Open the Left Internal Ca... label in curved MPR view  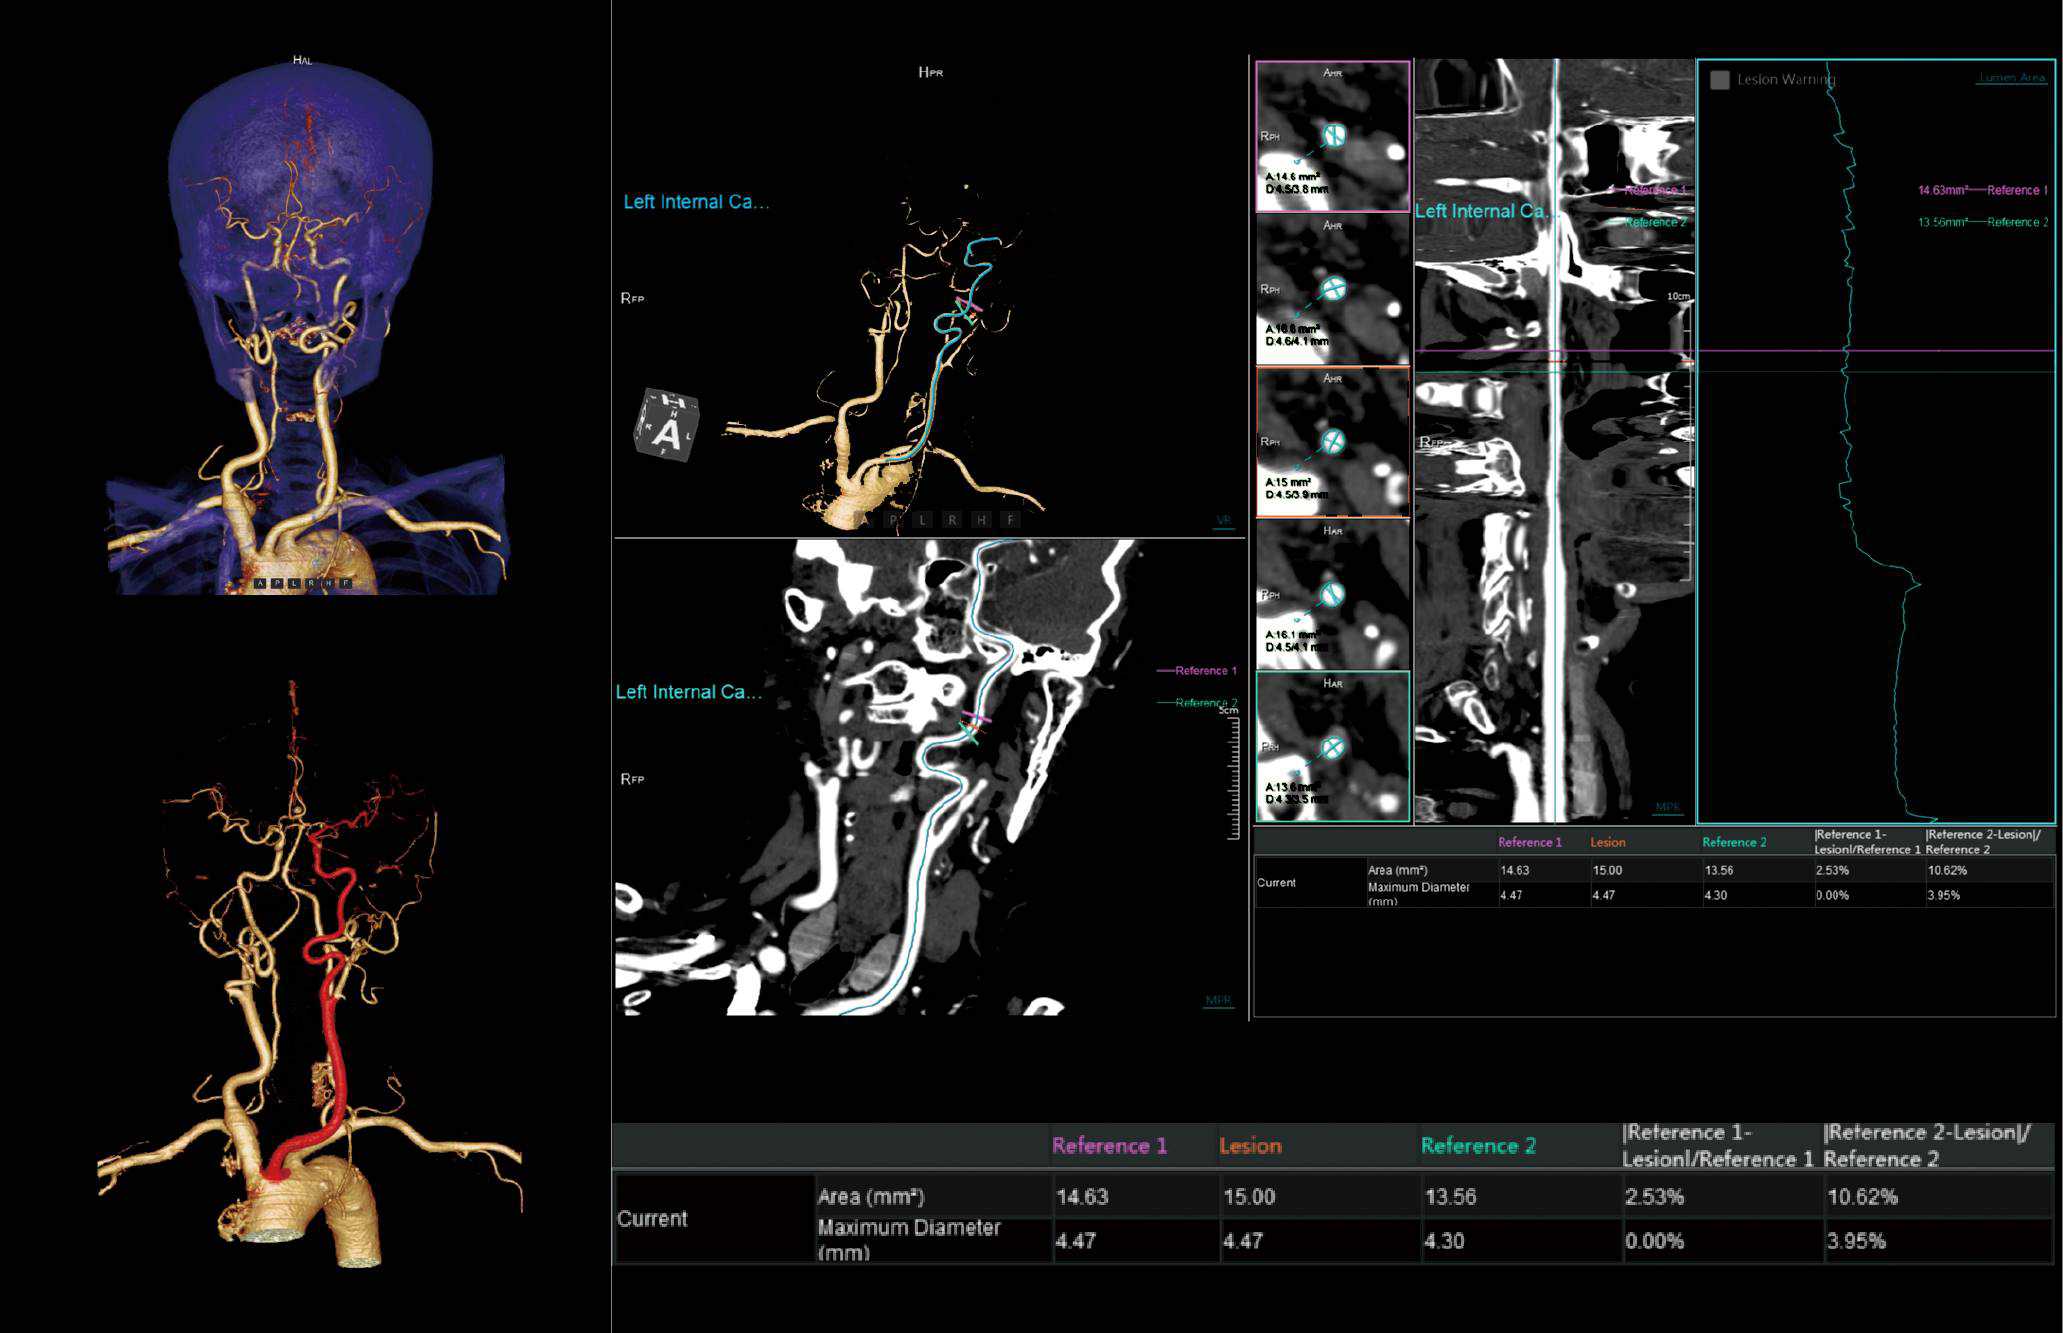tap(692, 691)
